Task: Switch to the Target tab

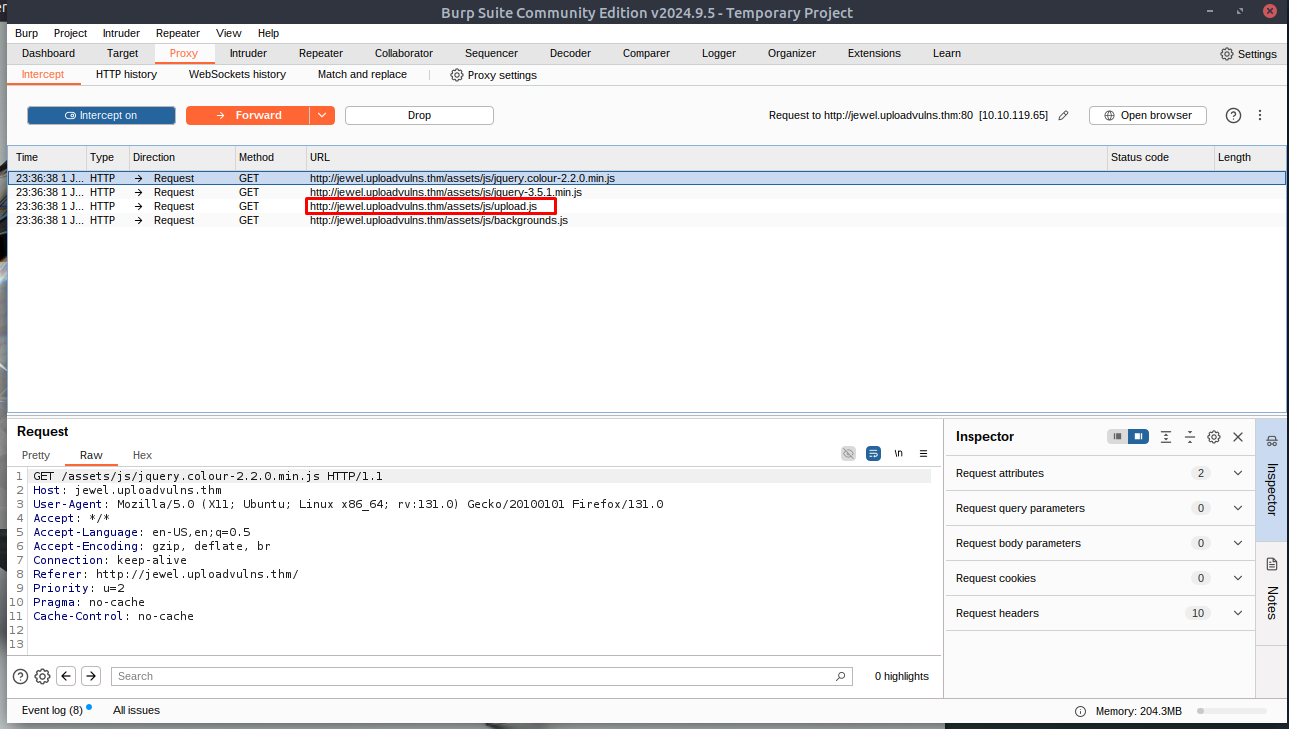Action: pos(123,54)
